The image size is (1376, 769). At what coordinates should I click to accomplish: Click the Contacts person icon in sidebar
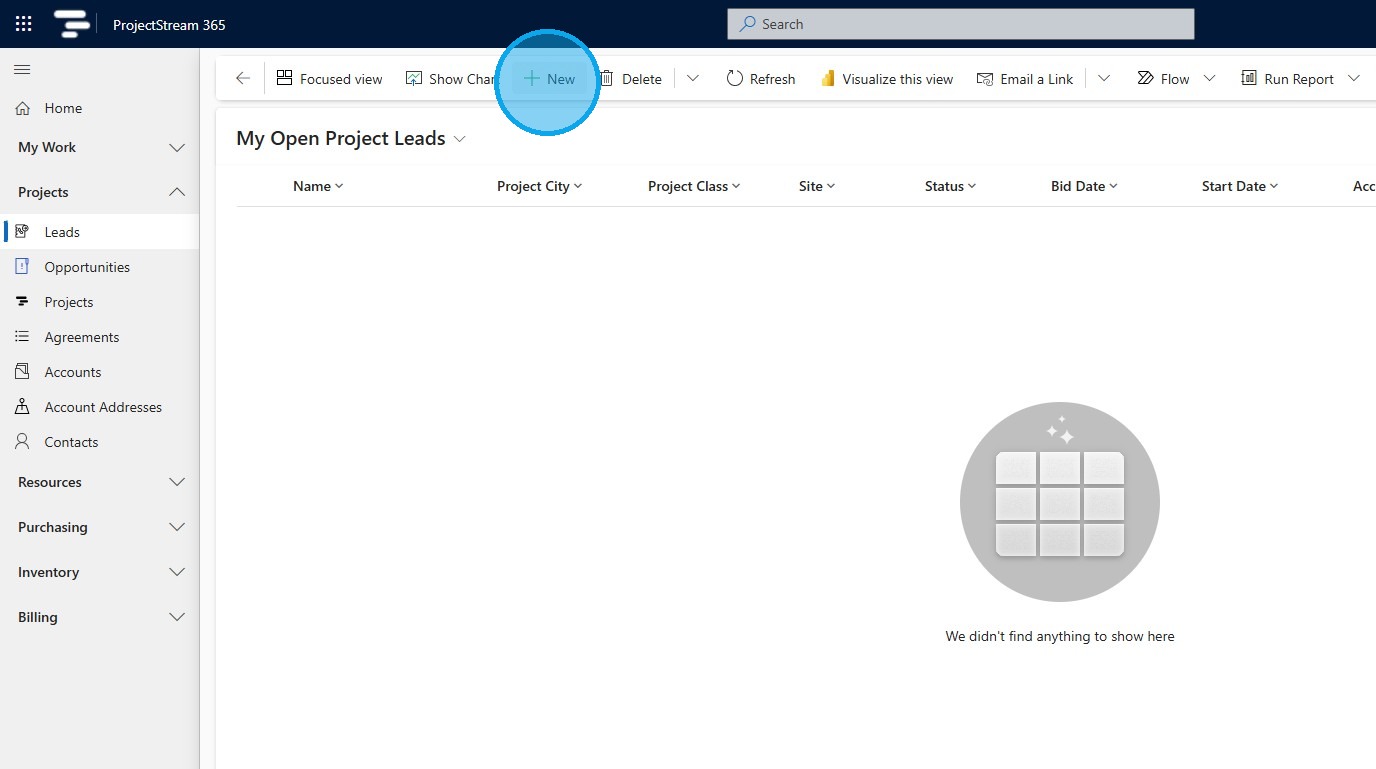(23, 441)
